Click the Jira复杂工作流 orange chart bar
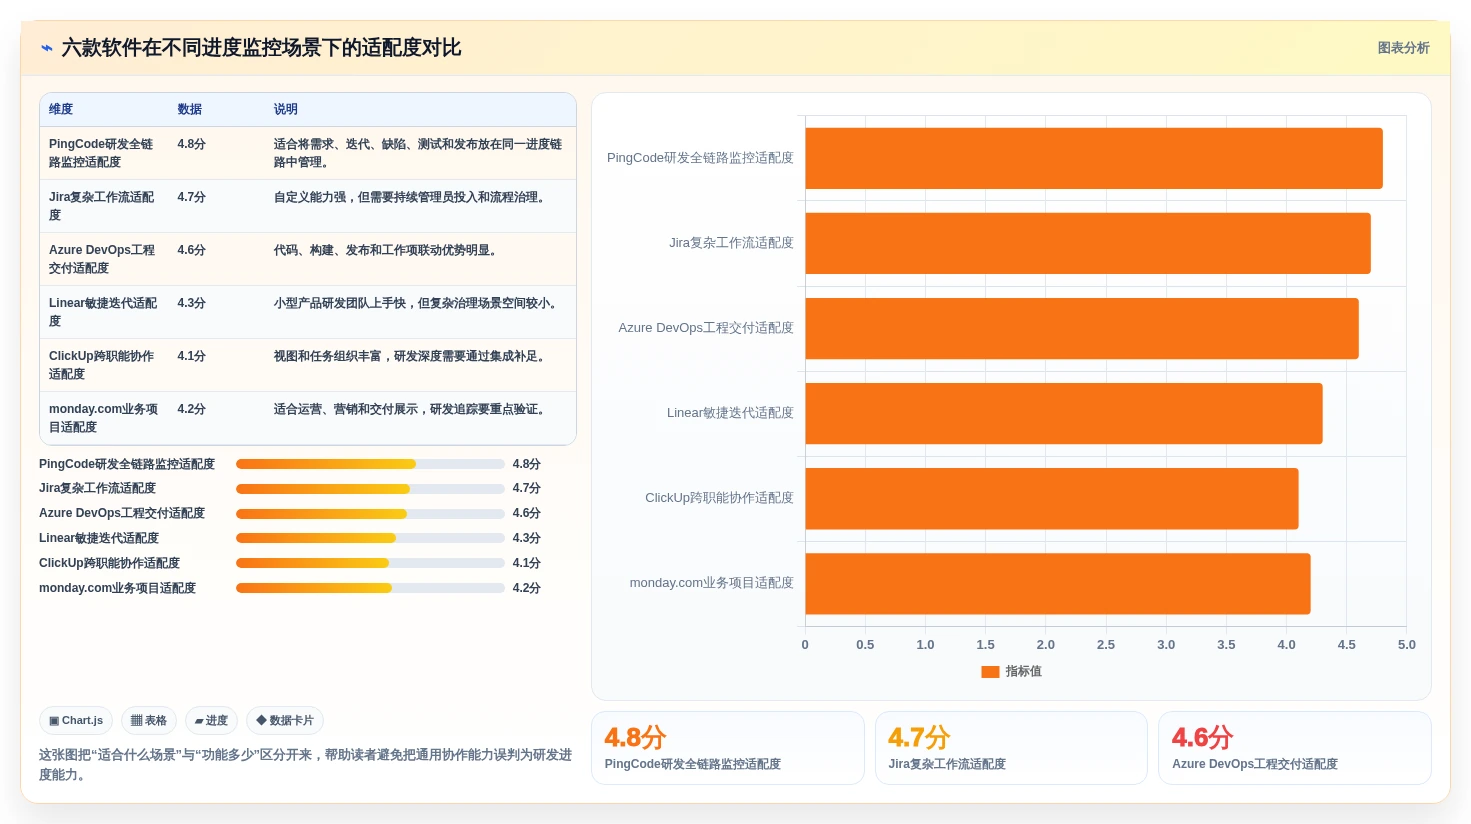Image resolution: width=1471 pixels, height=824 pixels. 1088,243
